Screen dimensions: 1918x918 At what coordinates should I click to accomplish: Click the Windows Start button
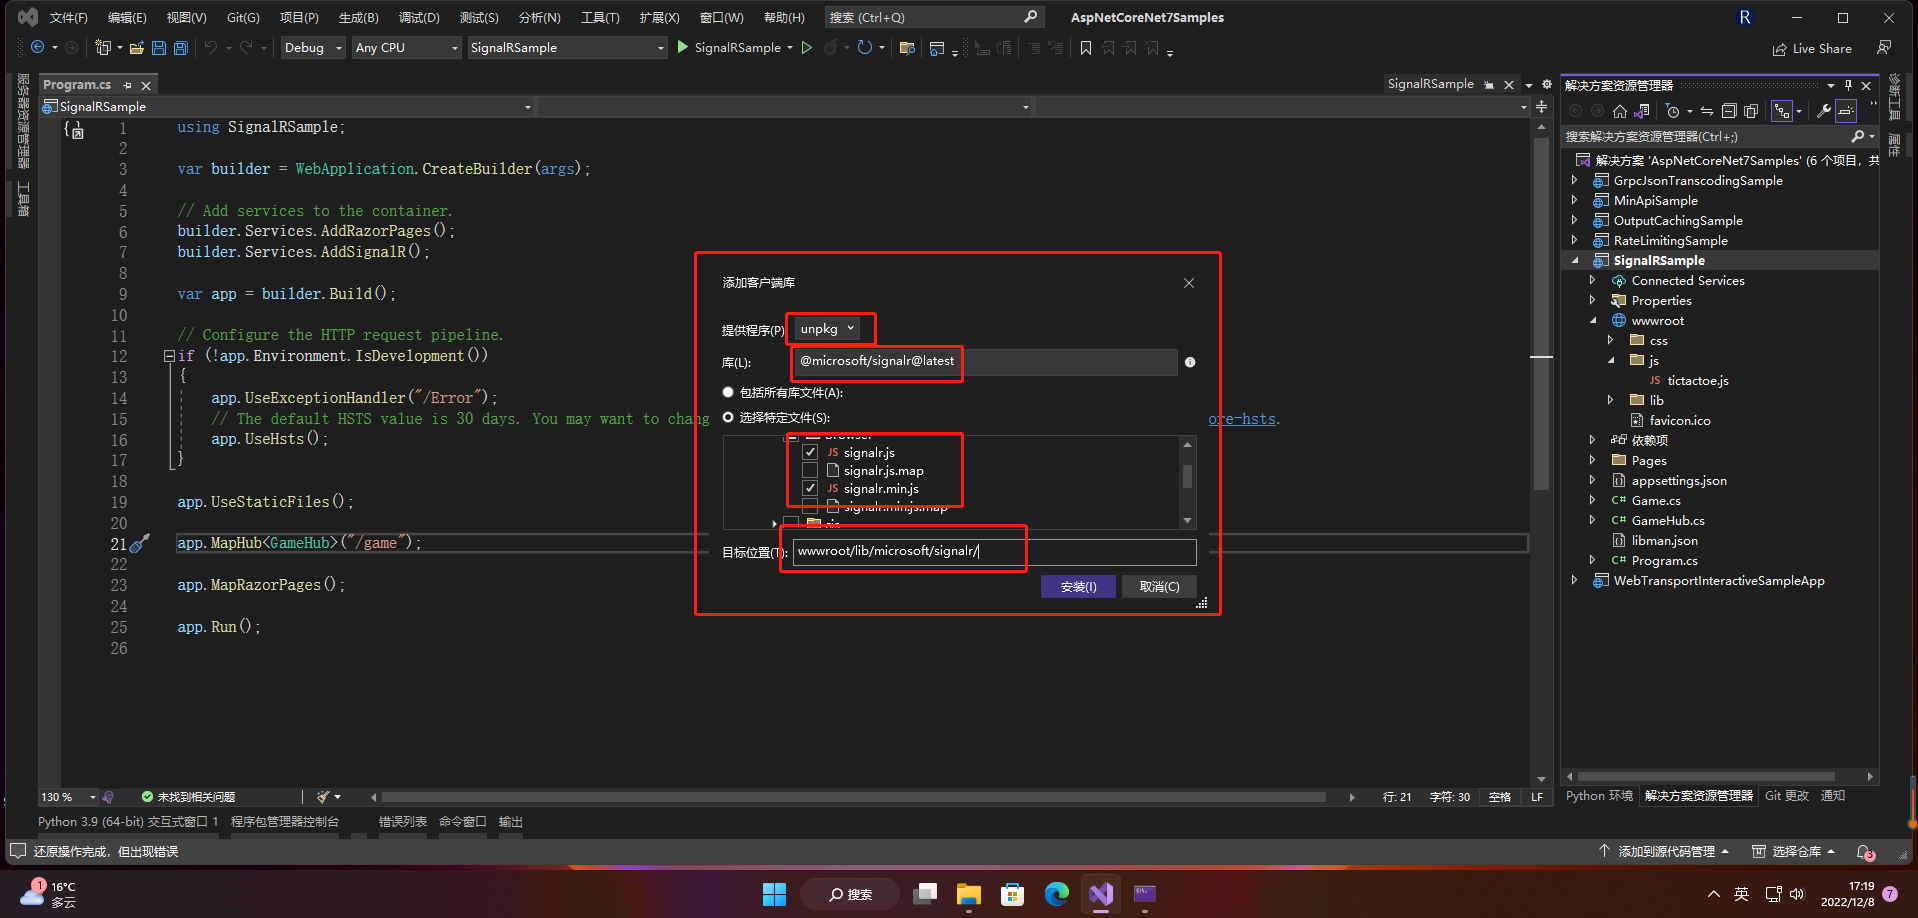(774, 894)
